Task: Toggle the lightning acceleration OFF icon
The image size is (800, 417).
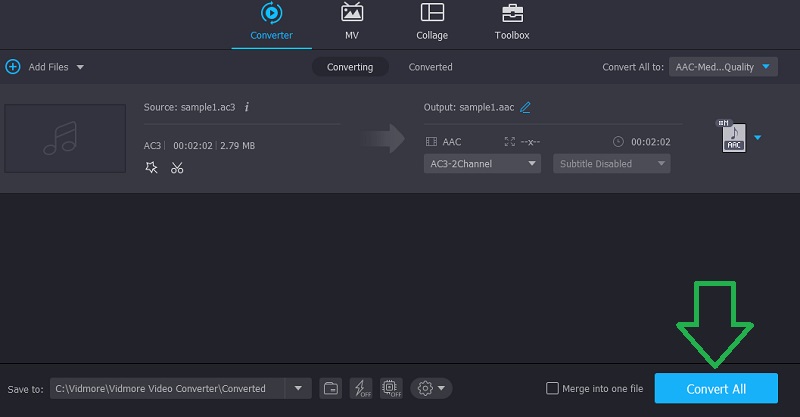Action: tap(361, 388)
